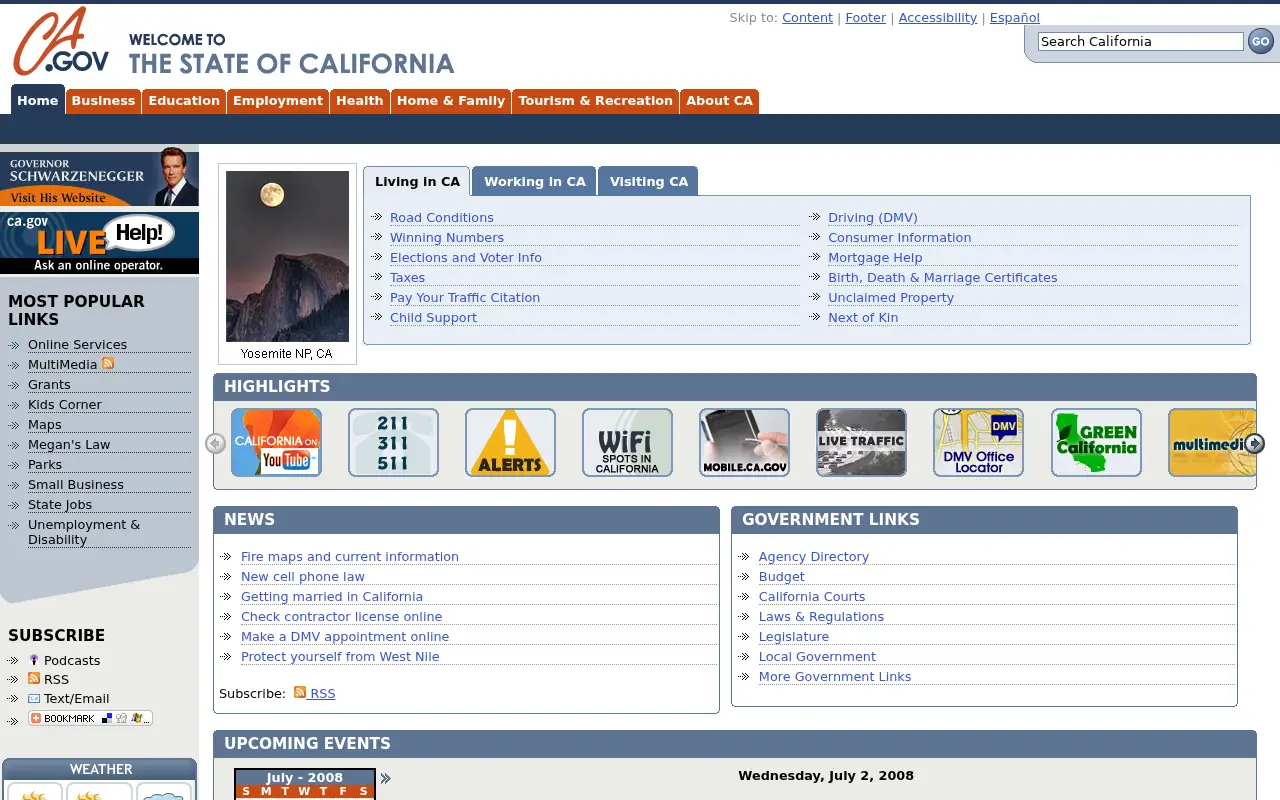1280x800 pixels.
Task: Open the Education navigation tab
Action: pyautogui.click(x=184, y=101)
